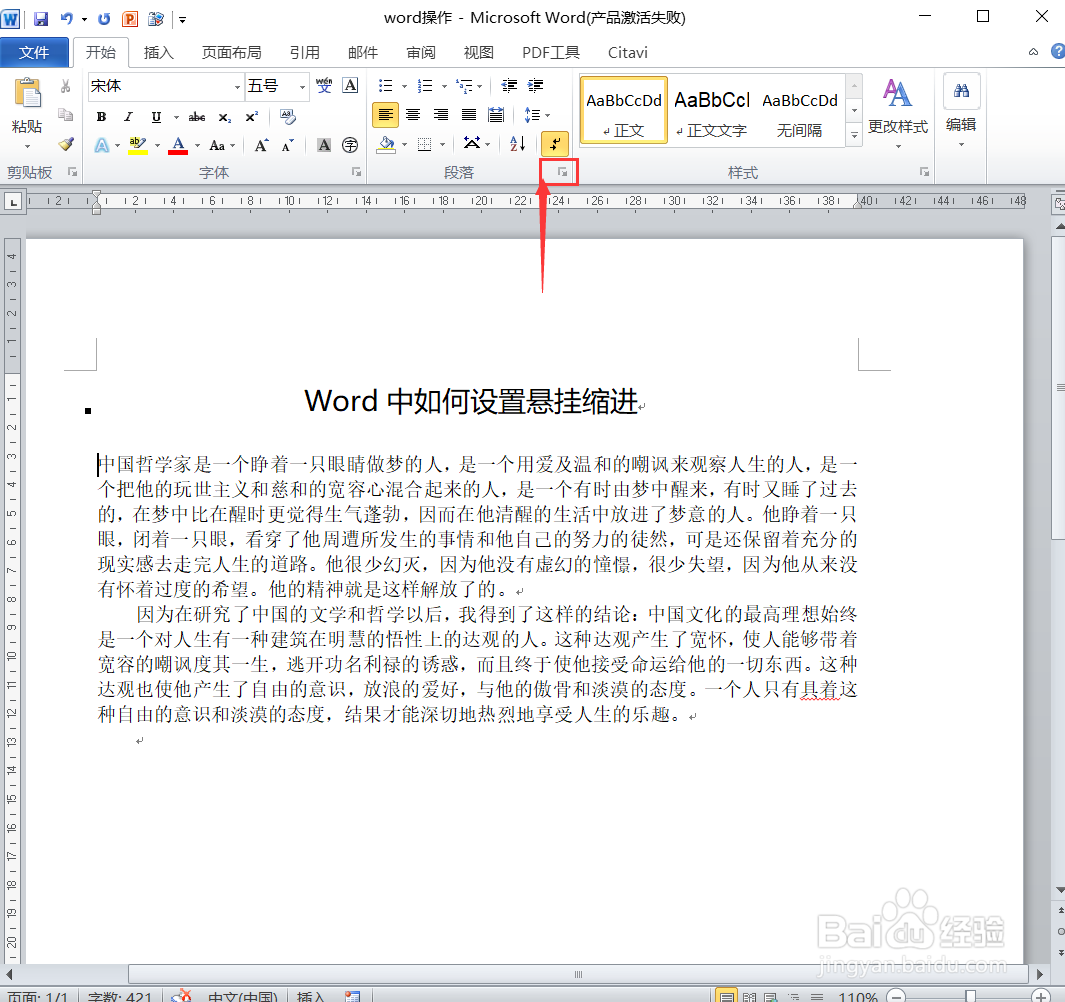The height and width of the screenshot is (1002, 1065).
Task: Toggle Bold formatting
Action: [x=101, y=117]
